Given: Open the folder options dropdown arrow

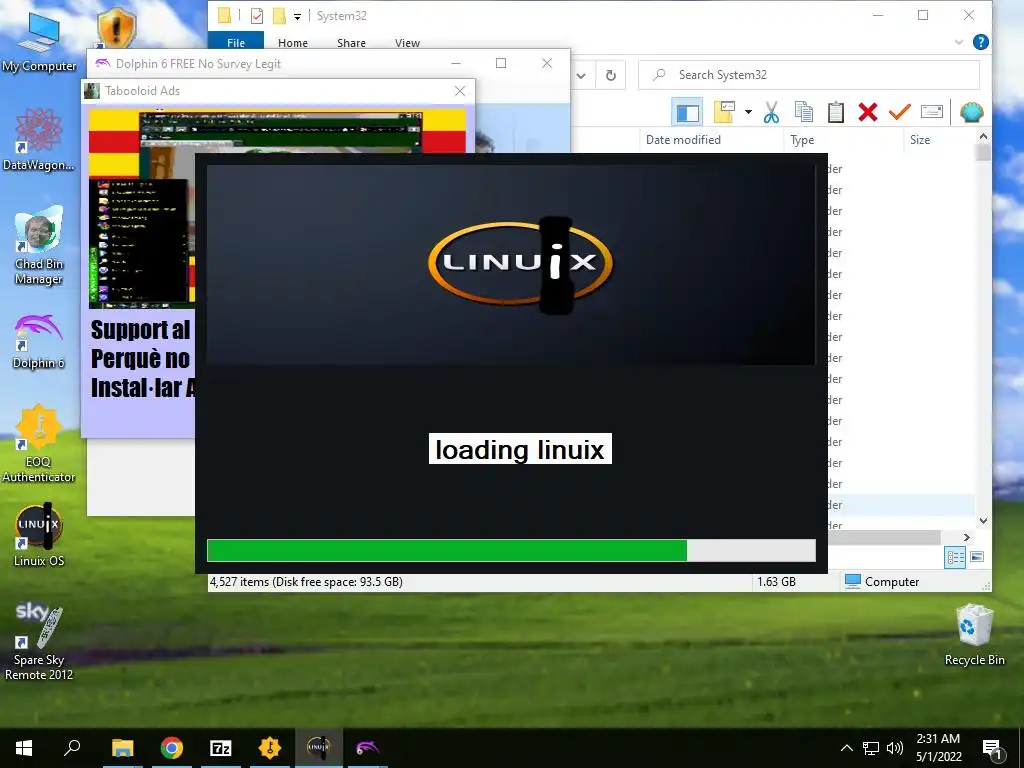Looking at the screenshot, I should tap(748, 112).
